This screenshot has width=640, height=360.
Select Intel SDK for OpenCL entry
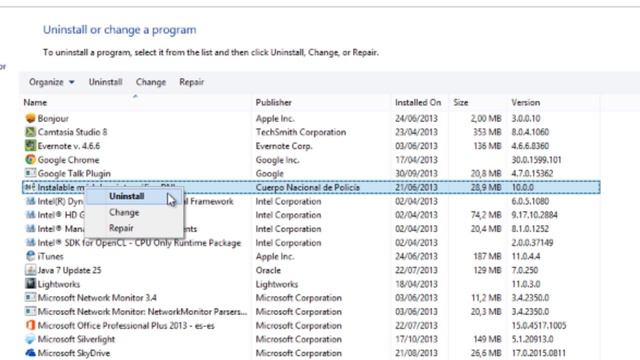tap(139, 242)
